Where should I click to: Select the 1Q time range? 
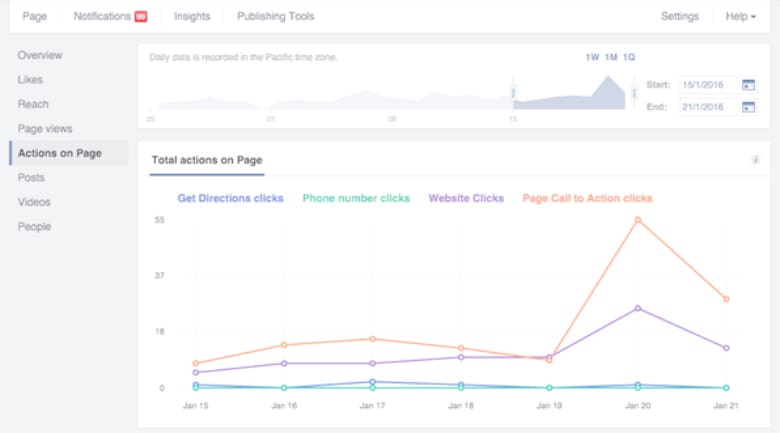tap(629, 57)
